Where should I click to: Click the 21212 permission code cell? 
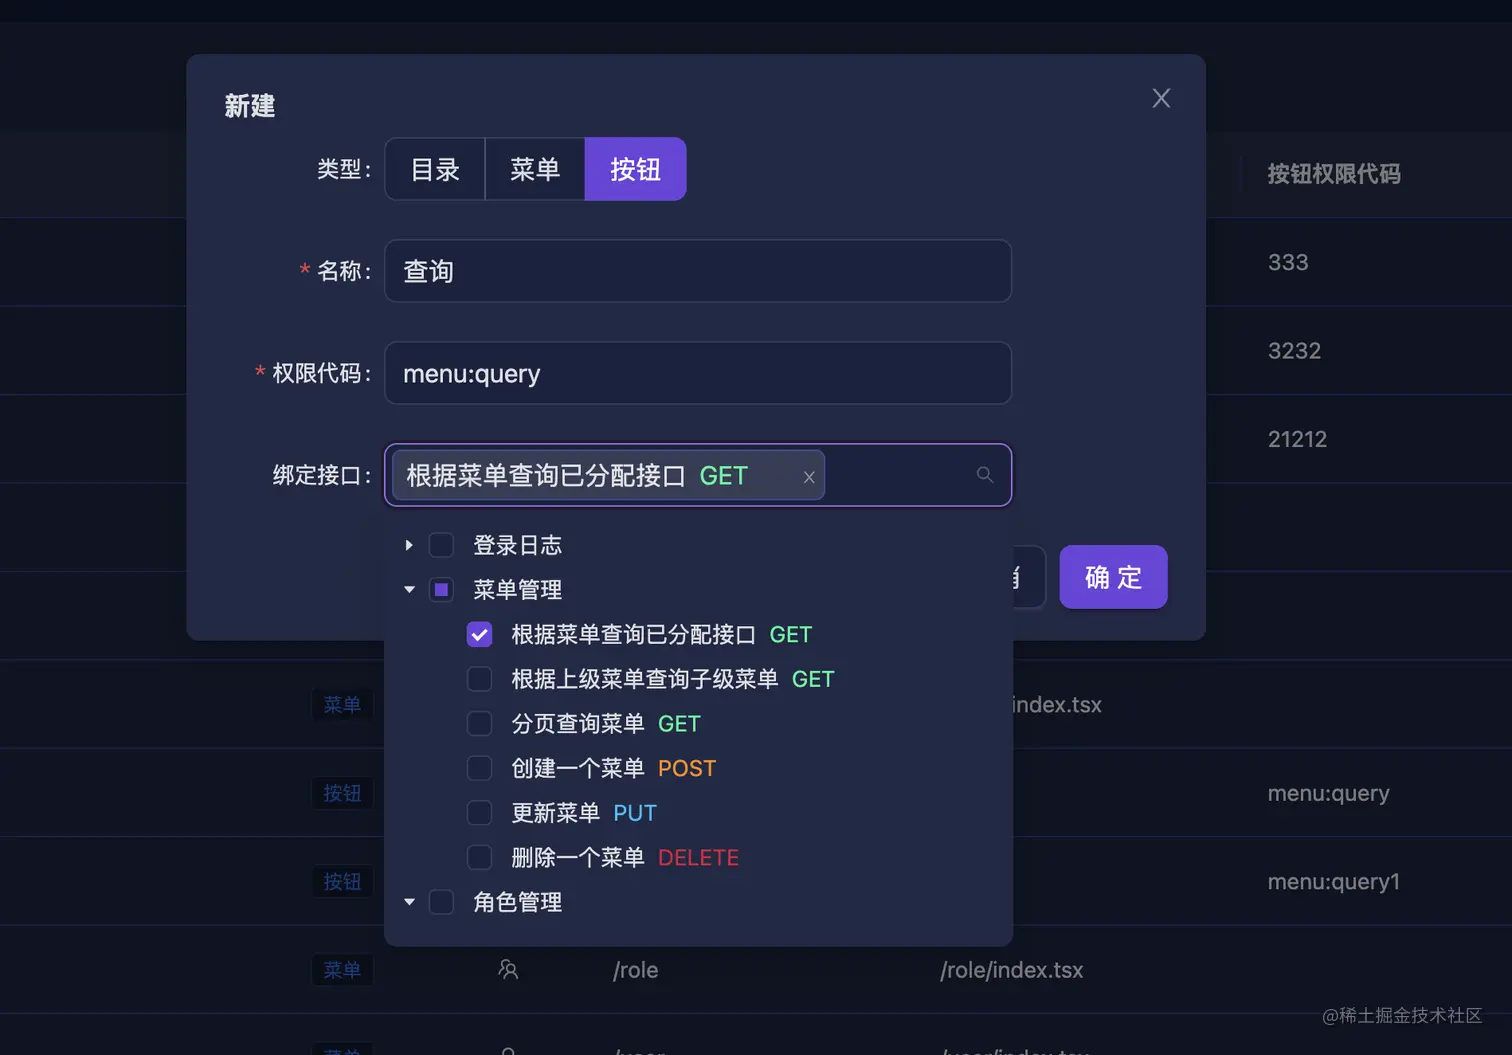[1297, 439]
